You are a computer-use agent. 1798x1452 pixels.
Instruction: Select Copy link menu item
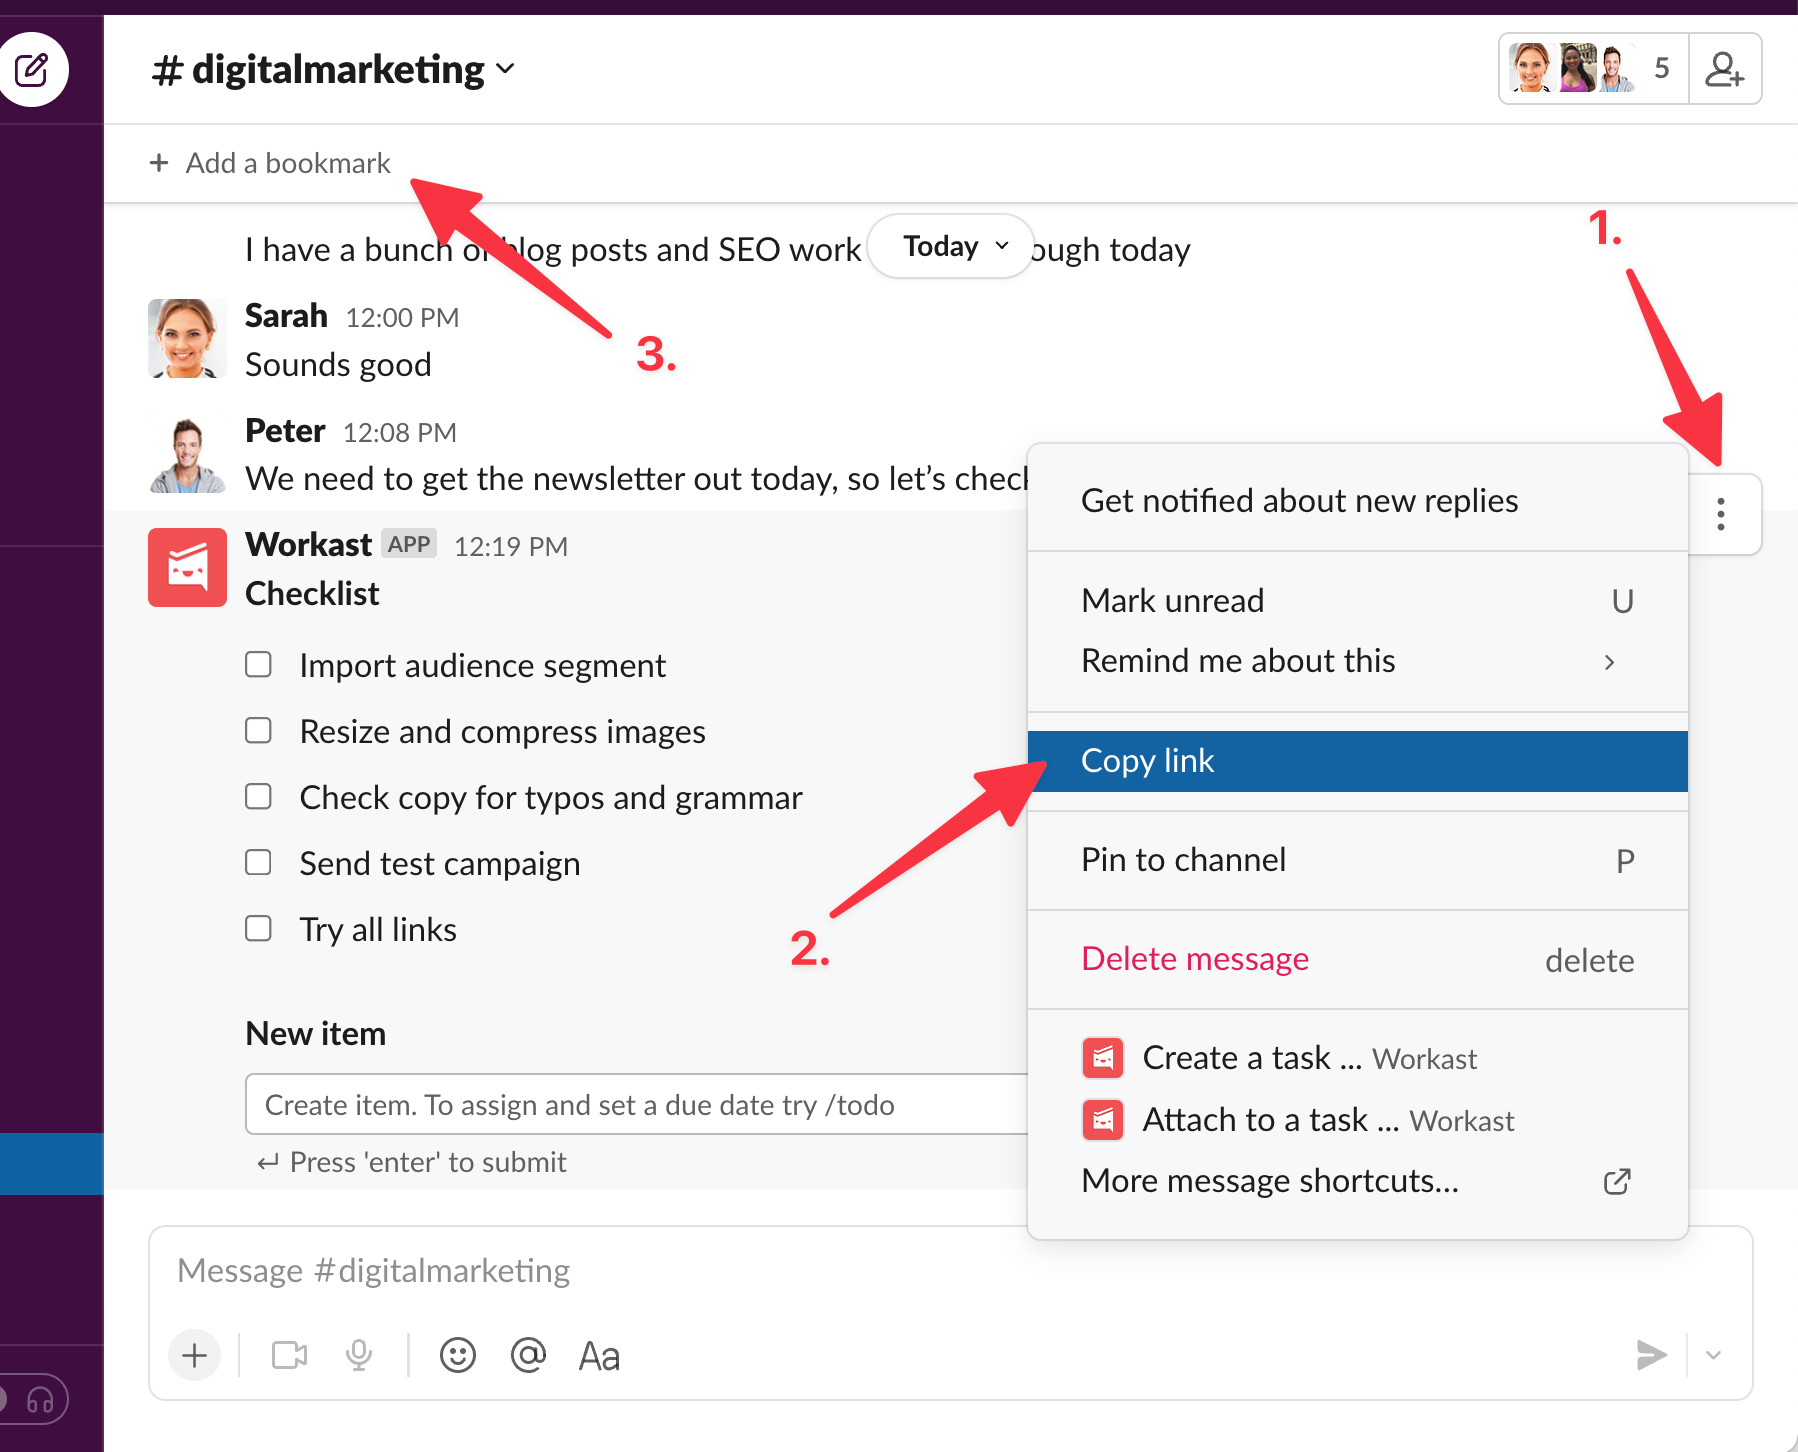1357,761
